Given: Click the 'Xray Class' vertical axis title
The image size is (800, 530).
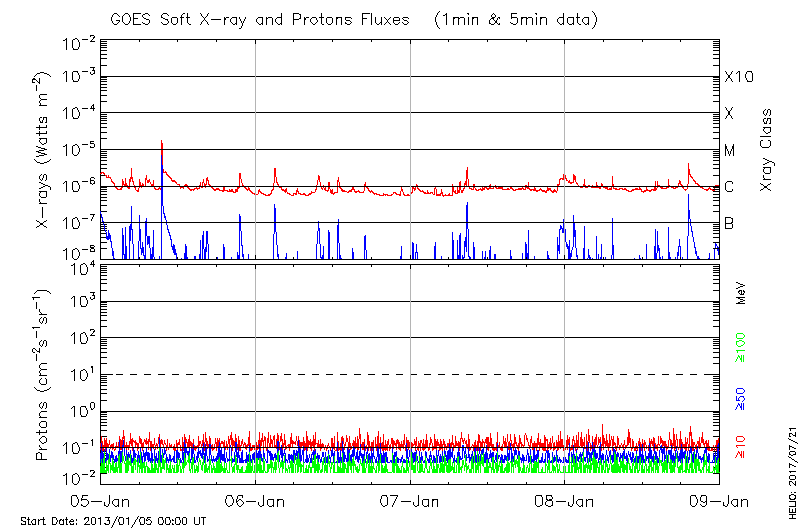Looking at the screenshot, I should [767, 150].
